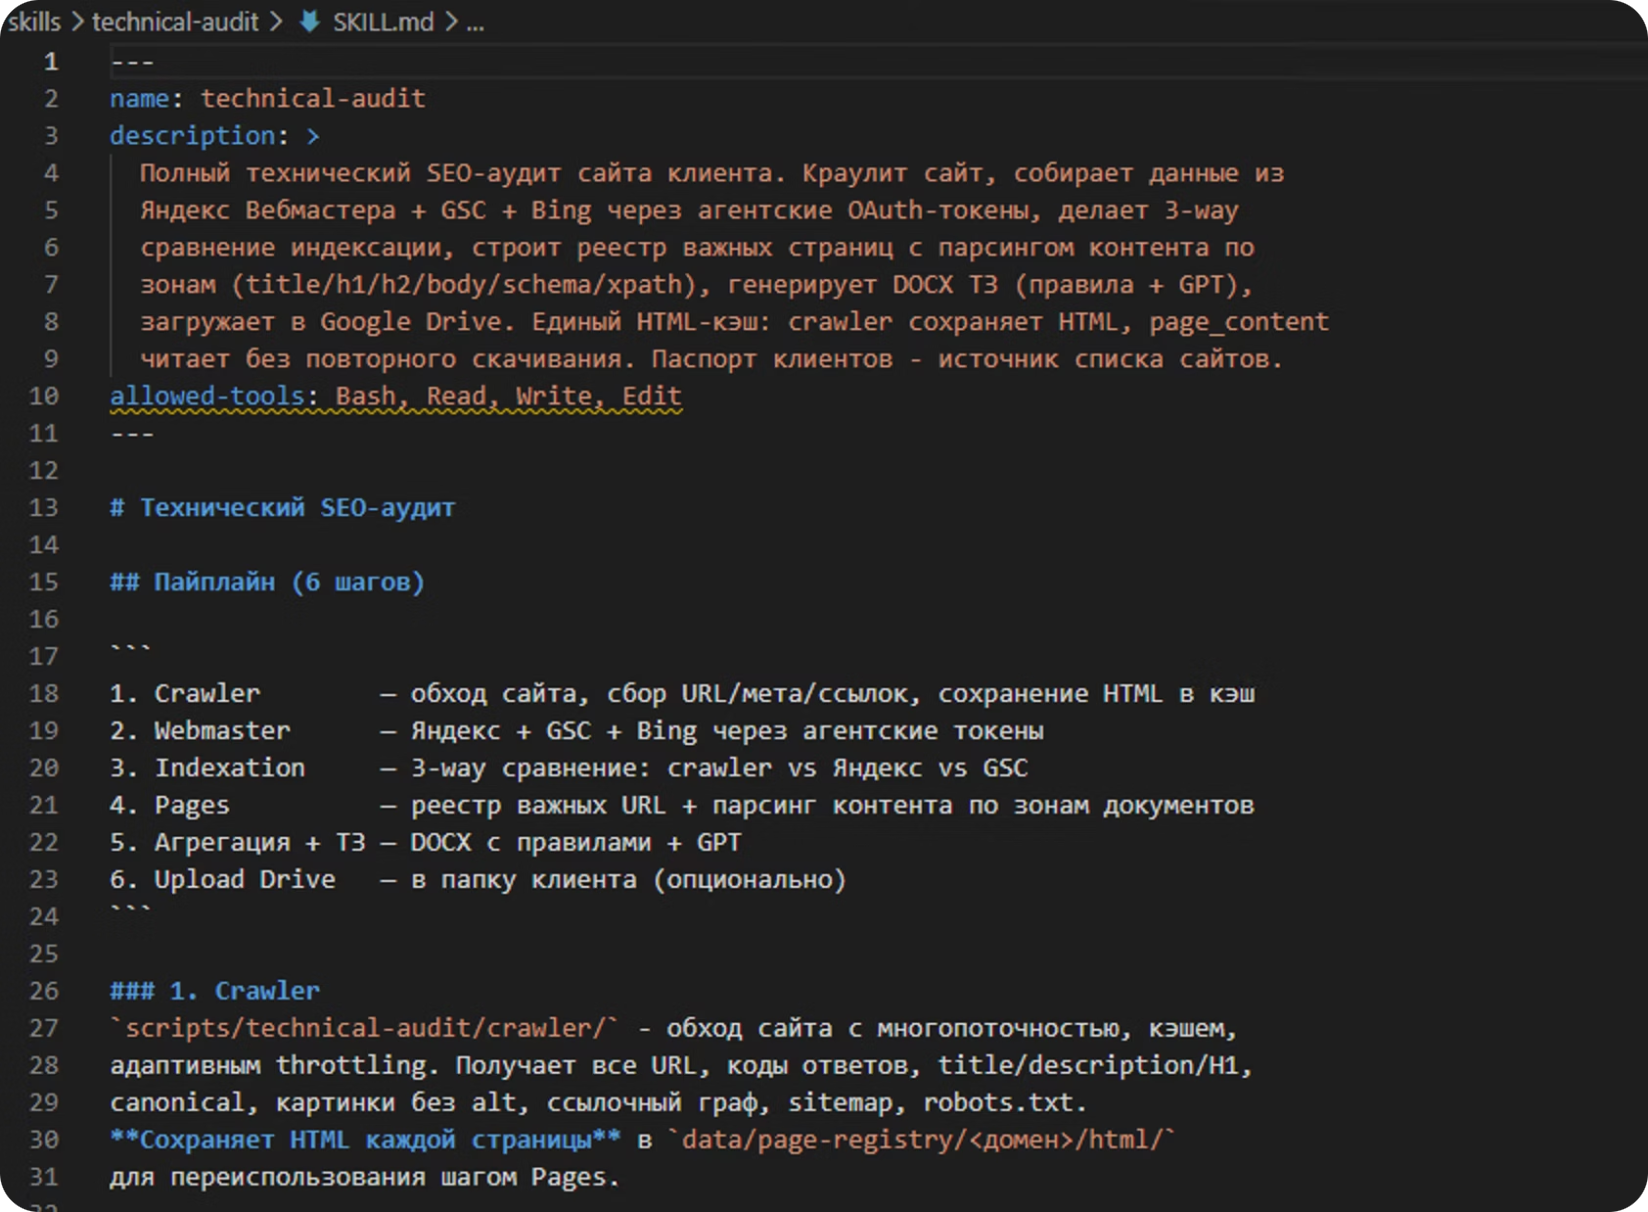The width and height of the screenshot is (1648, 1212).
Task: Click the 'description' key on line 3
Action: coord(192,135)
